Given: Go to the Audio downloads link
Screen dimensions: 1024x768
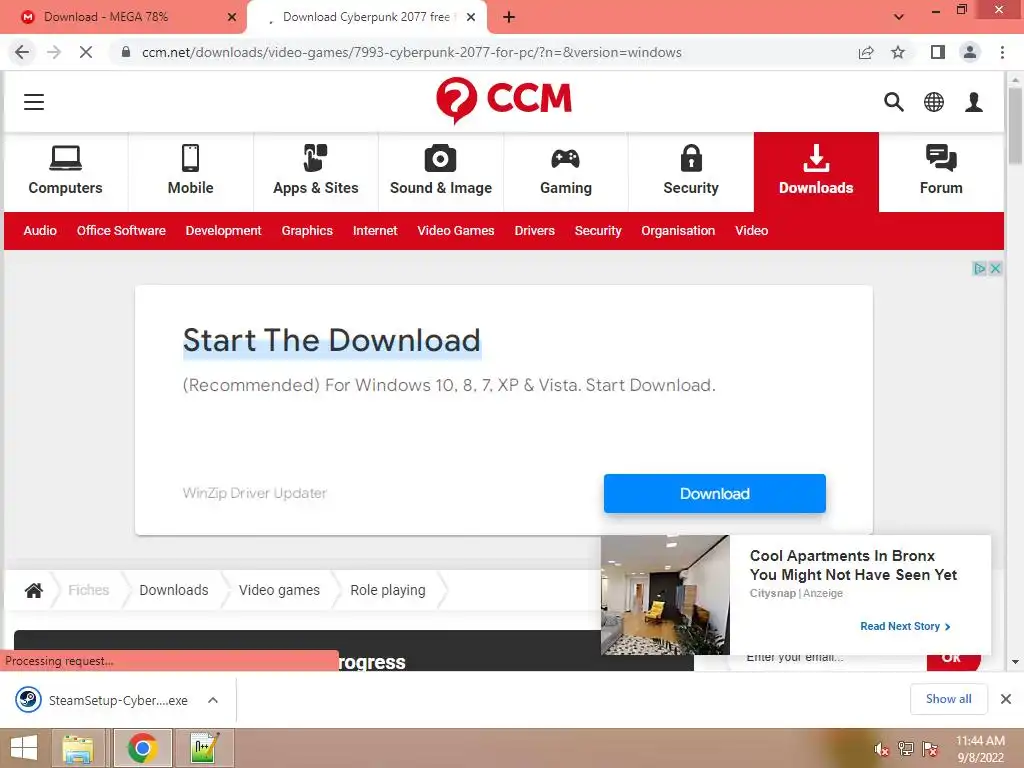Looking at the screenshot, I should pos(40,231).
